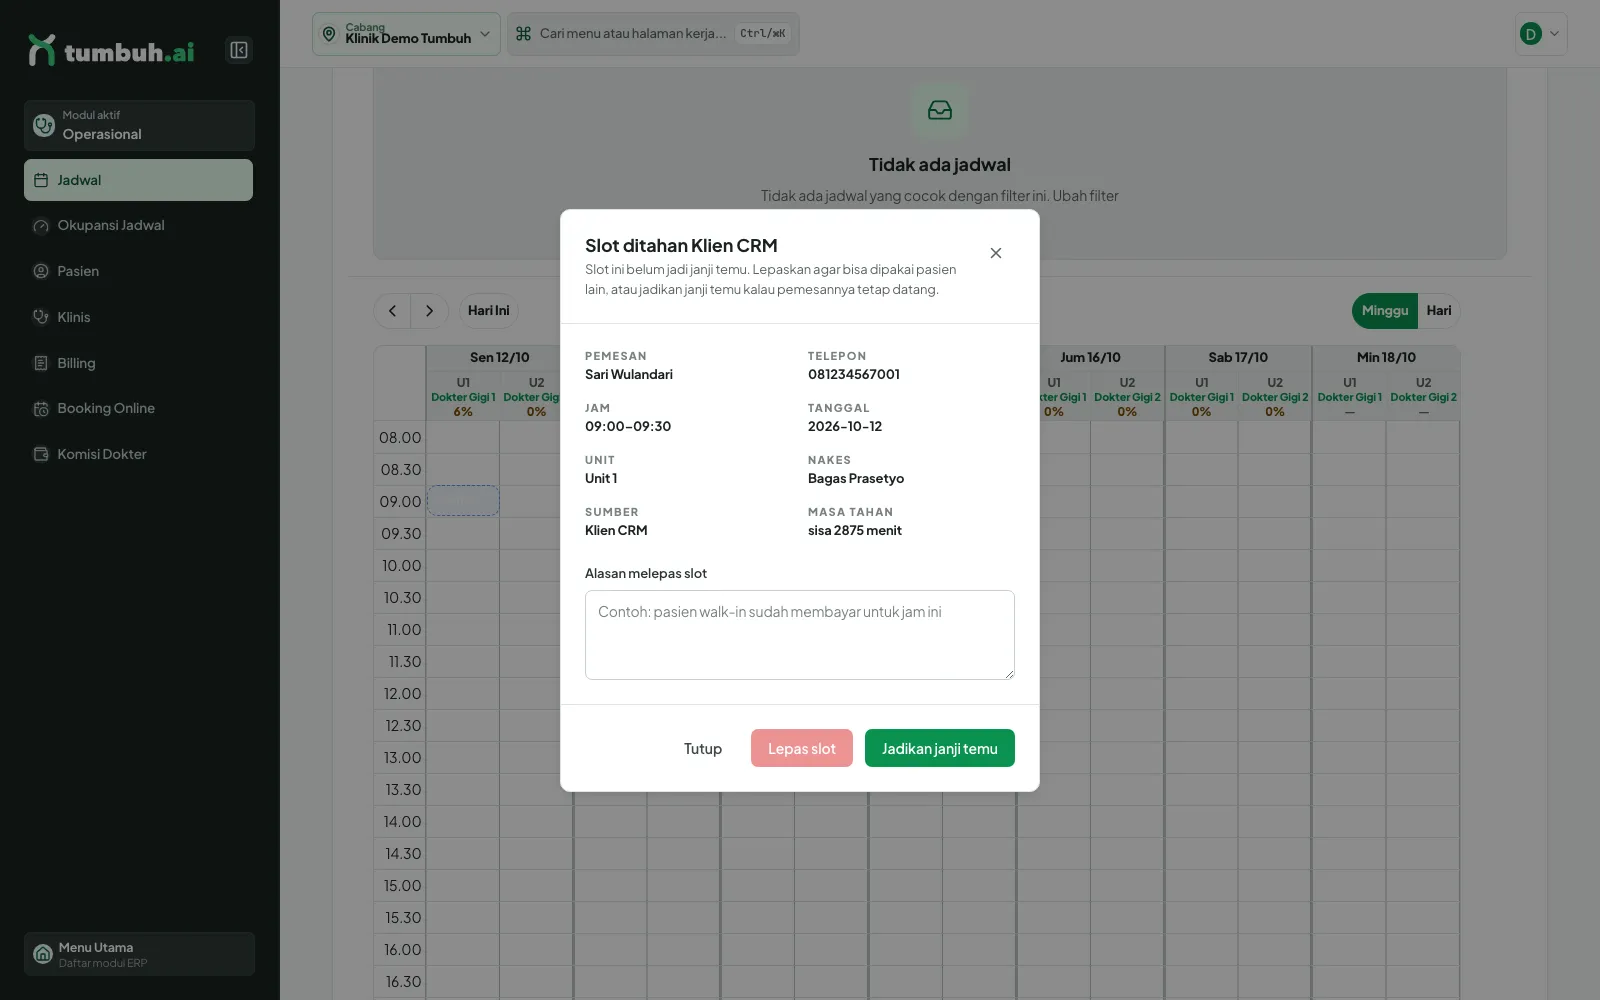Click the Menu Utama home icon
1600x1000 pixels.
coord(43,954)
